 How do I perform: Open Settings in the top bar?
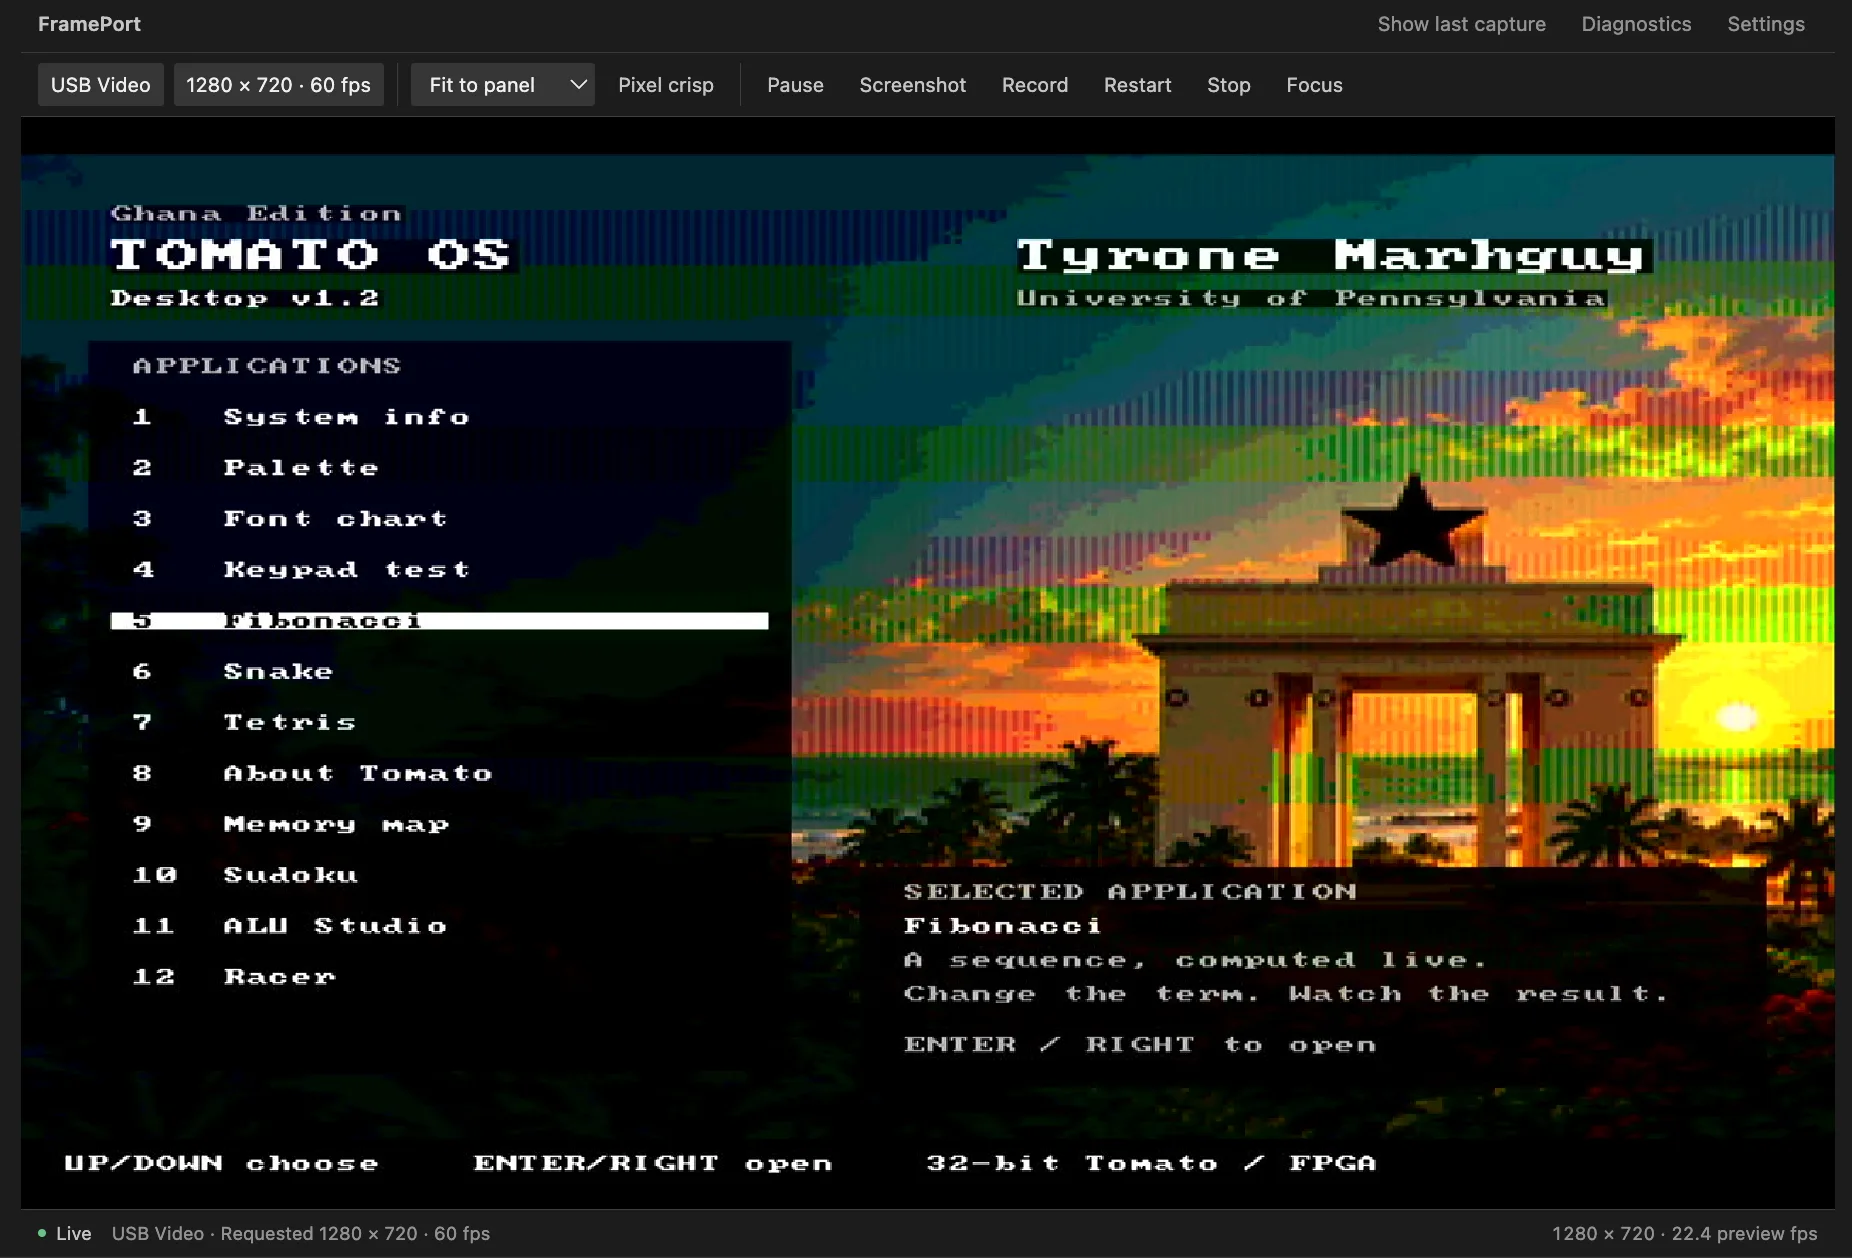click(x=1766, y=24)
